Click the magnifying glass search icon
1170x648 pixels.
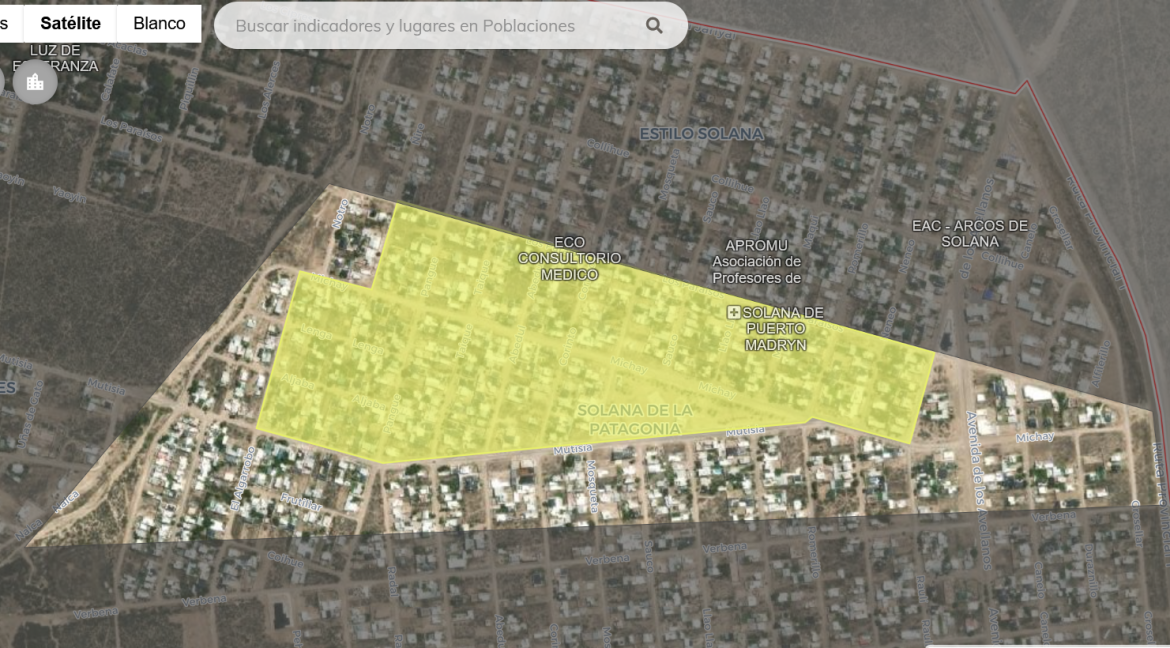click(x=654, y=25)
